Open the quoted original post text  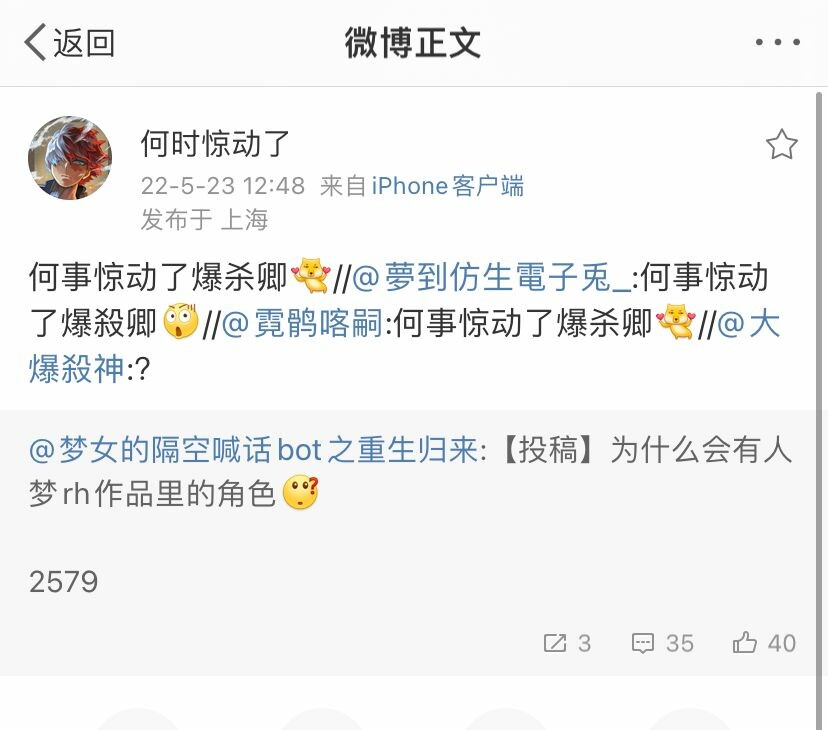[410, 472]
